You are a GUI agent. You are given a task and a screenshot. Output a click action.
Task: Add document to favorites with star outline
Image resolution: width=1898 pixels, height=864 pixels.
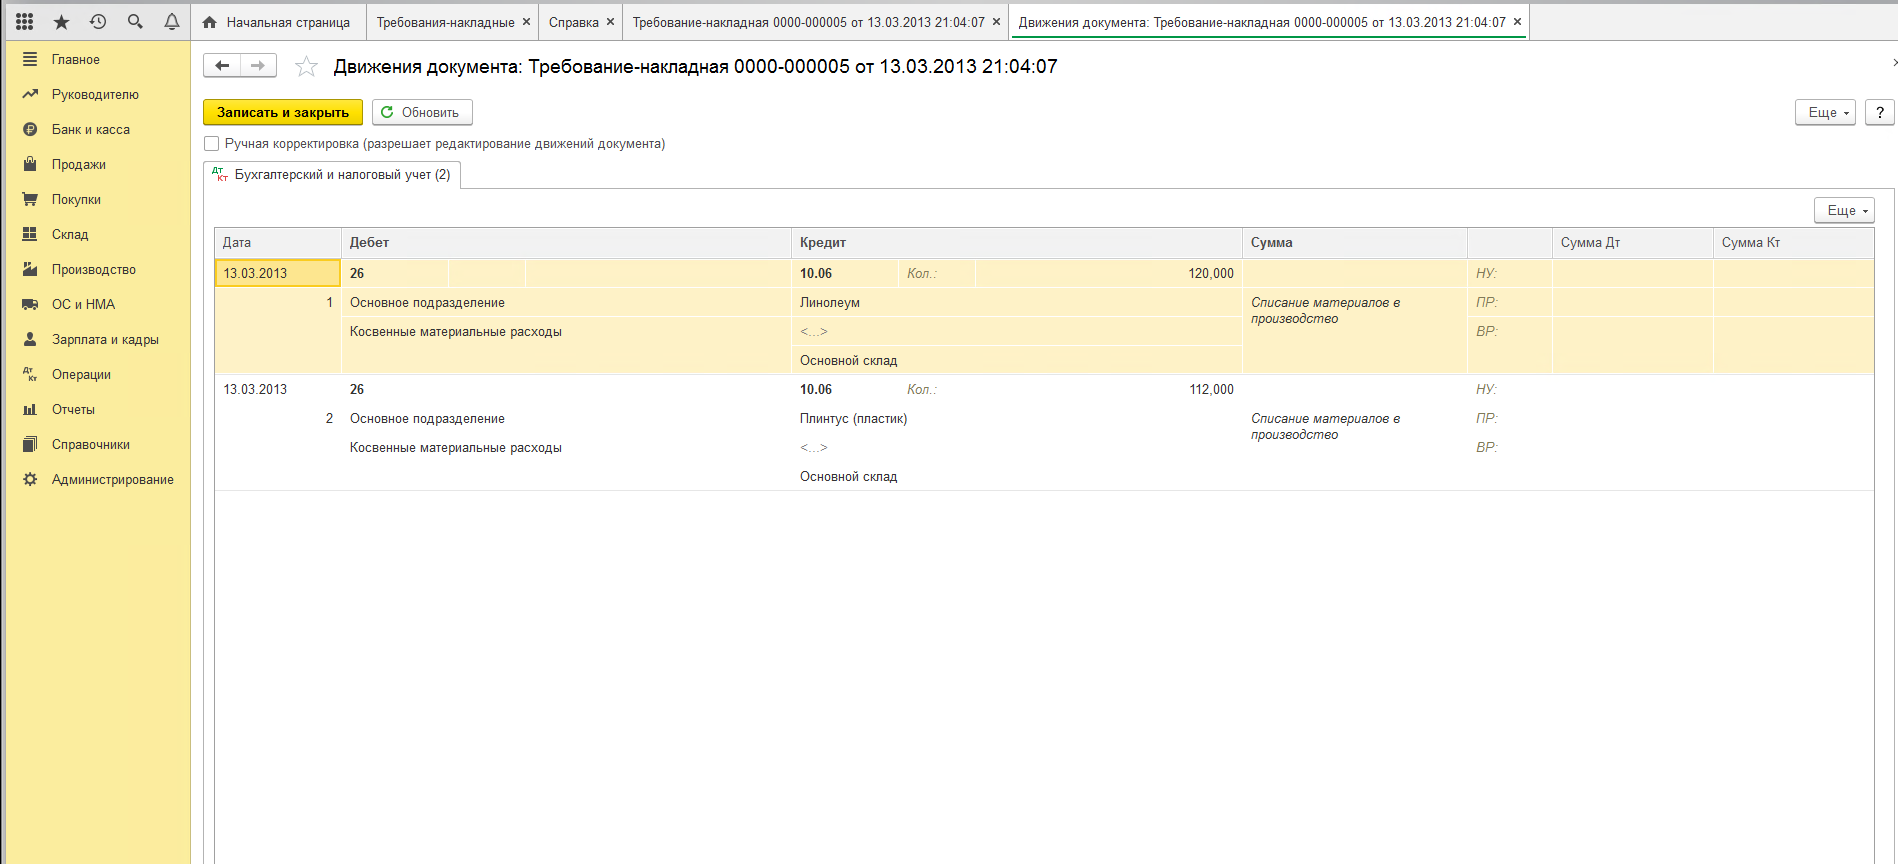point(306,67)
